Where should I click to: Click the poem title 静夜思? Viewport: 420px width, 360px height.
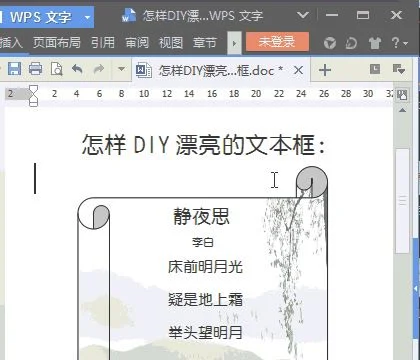(x=202, y=216)
